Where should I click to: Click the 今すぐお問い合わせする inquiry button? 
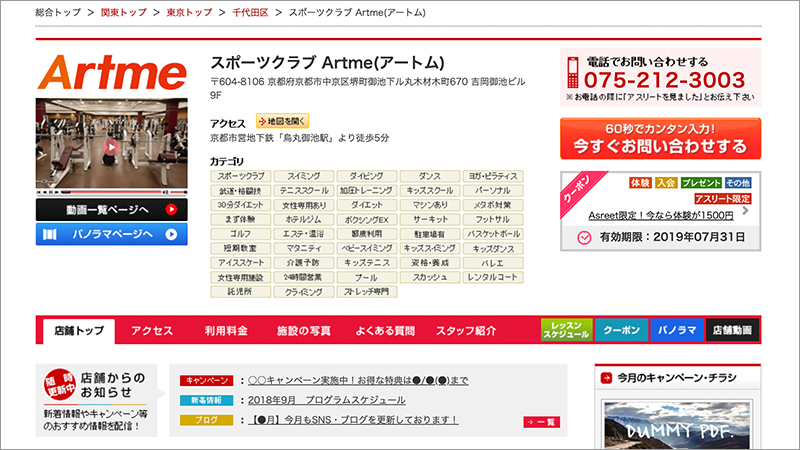[660, 139]
